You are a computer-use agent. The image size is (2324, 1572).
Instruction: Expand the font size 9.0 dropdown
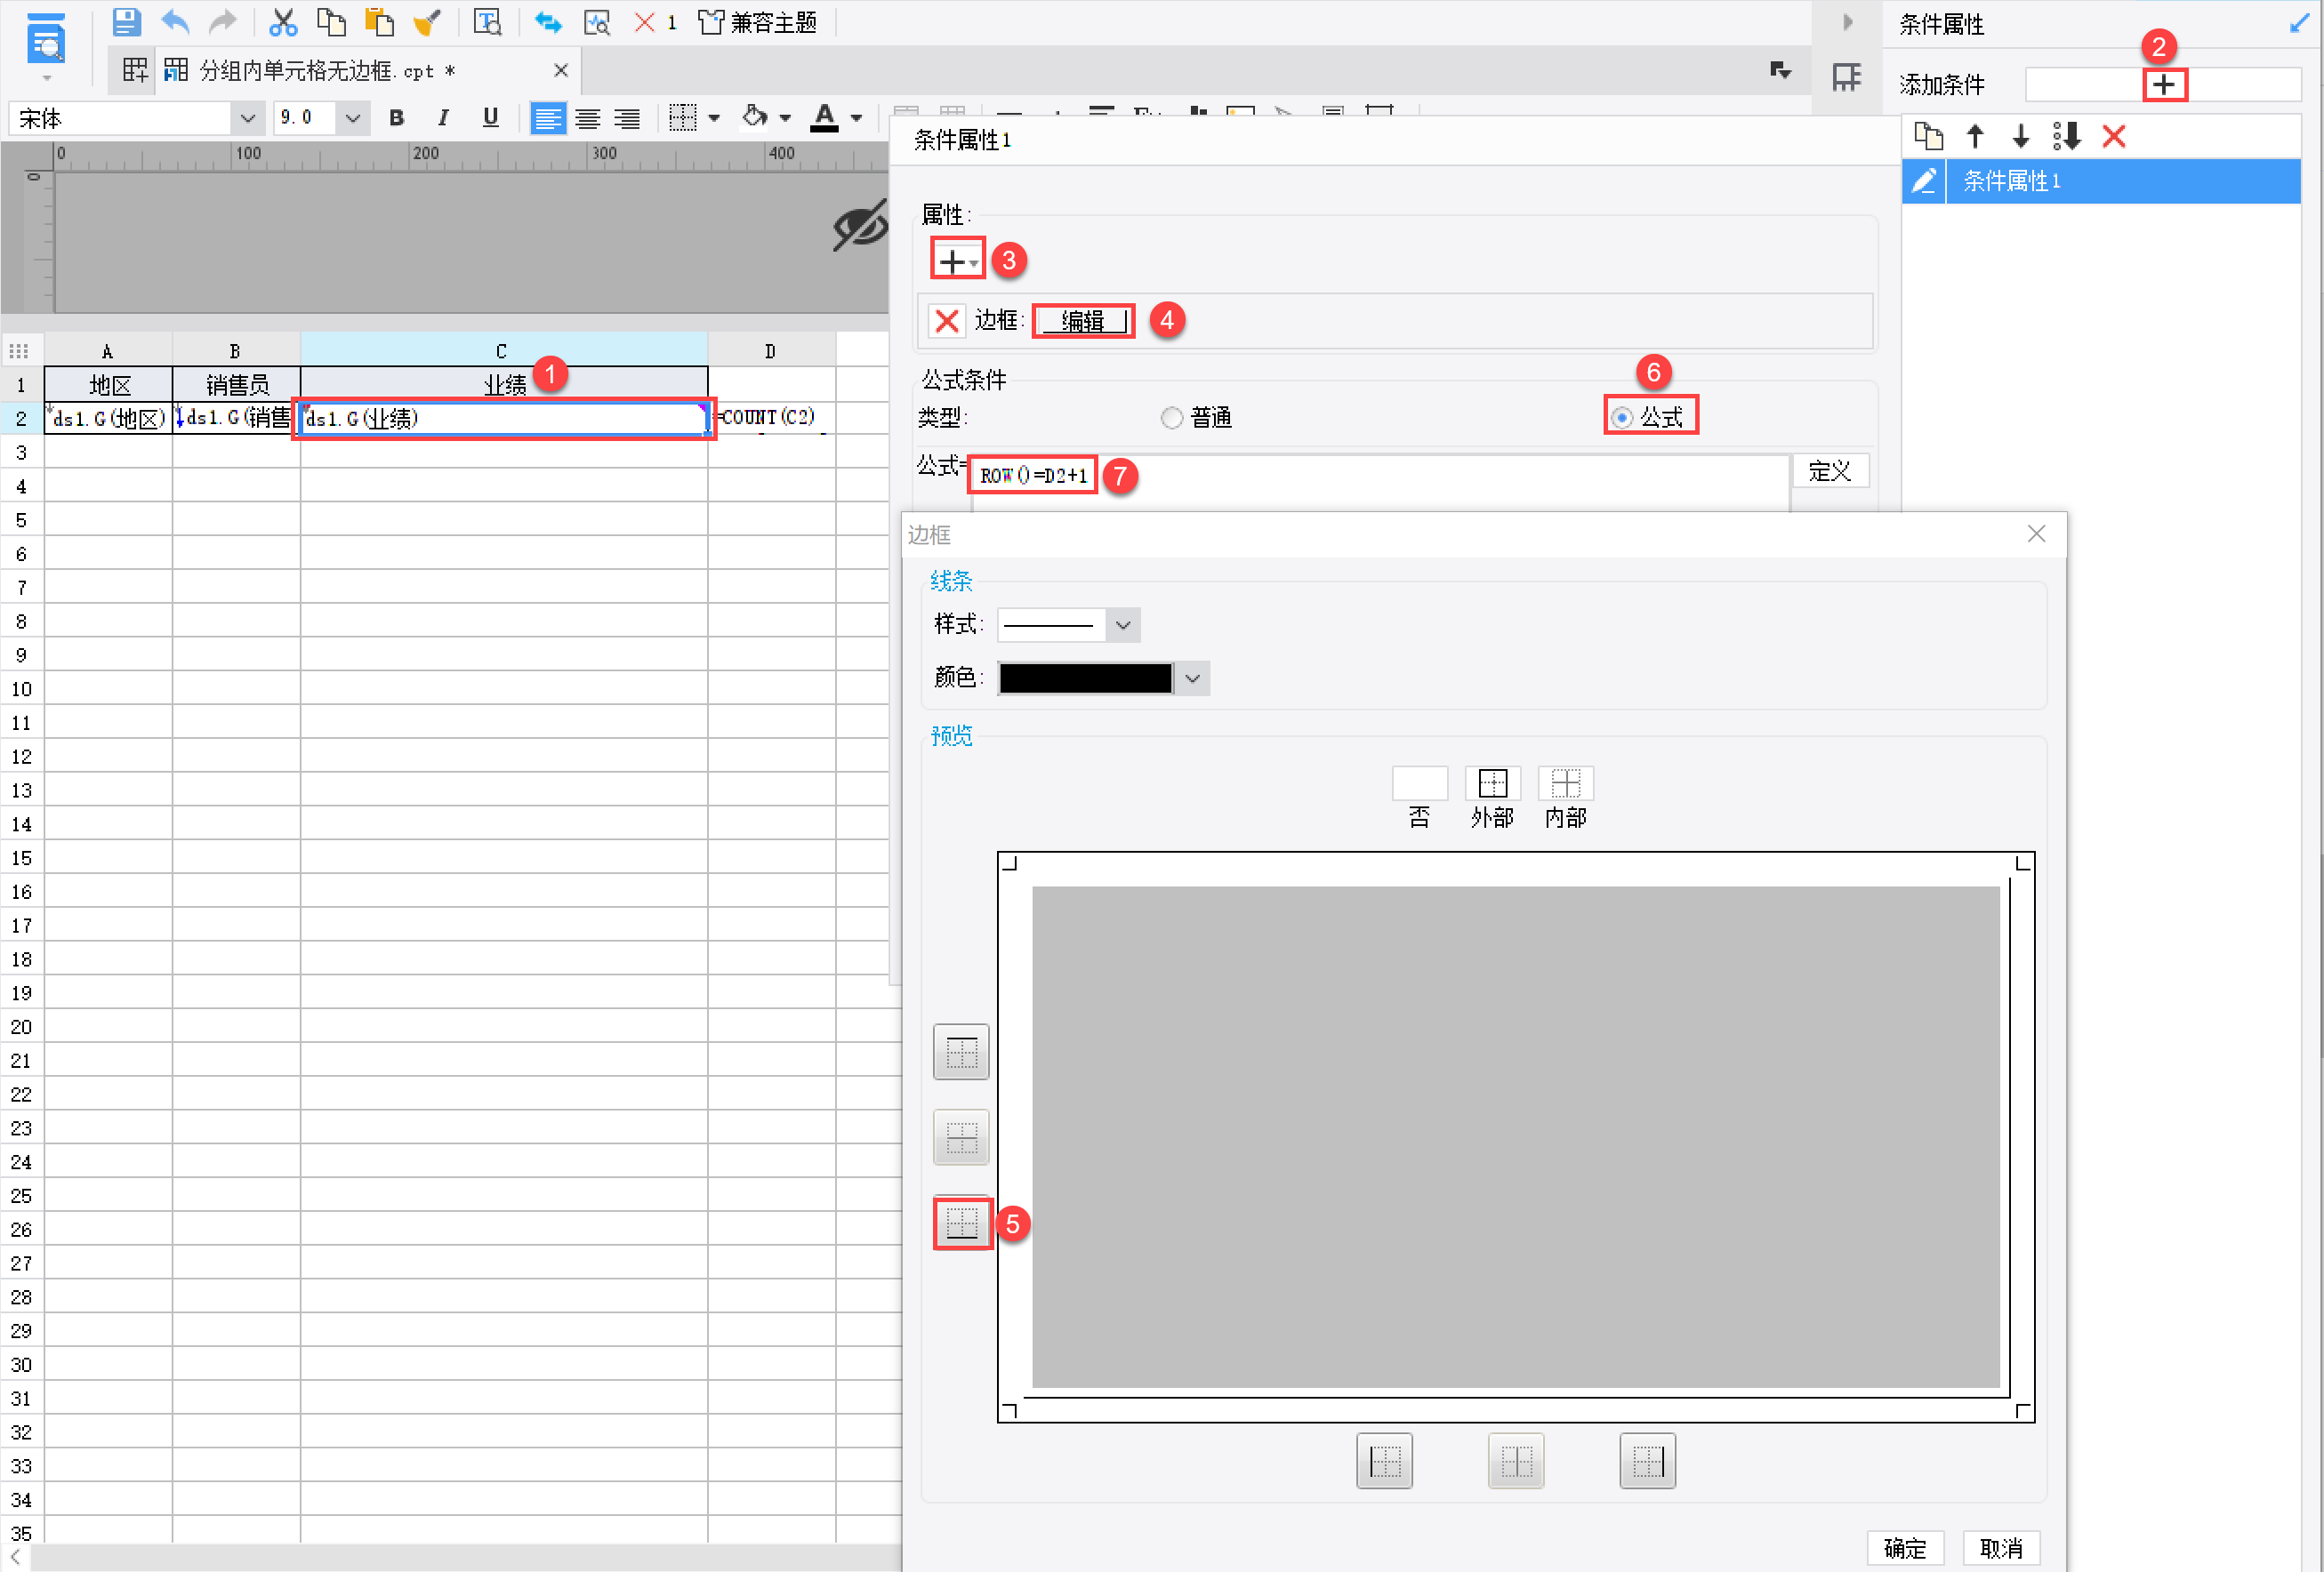[x=352, y=118]
